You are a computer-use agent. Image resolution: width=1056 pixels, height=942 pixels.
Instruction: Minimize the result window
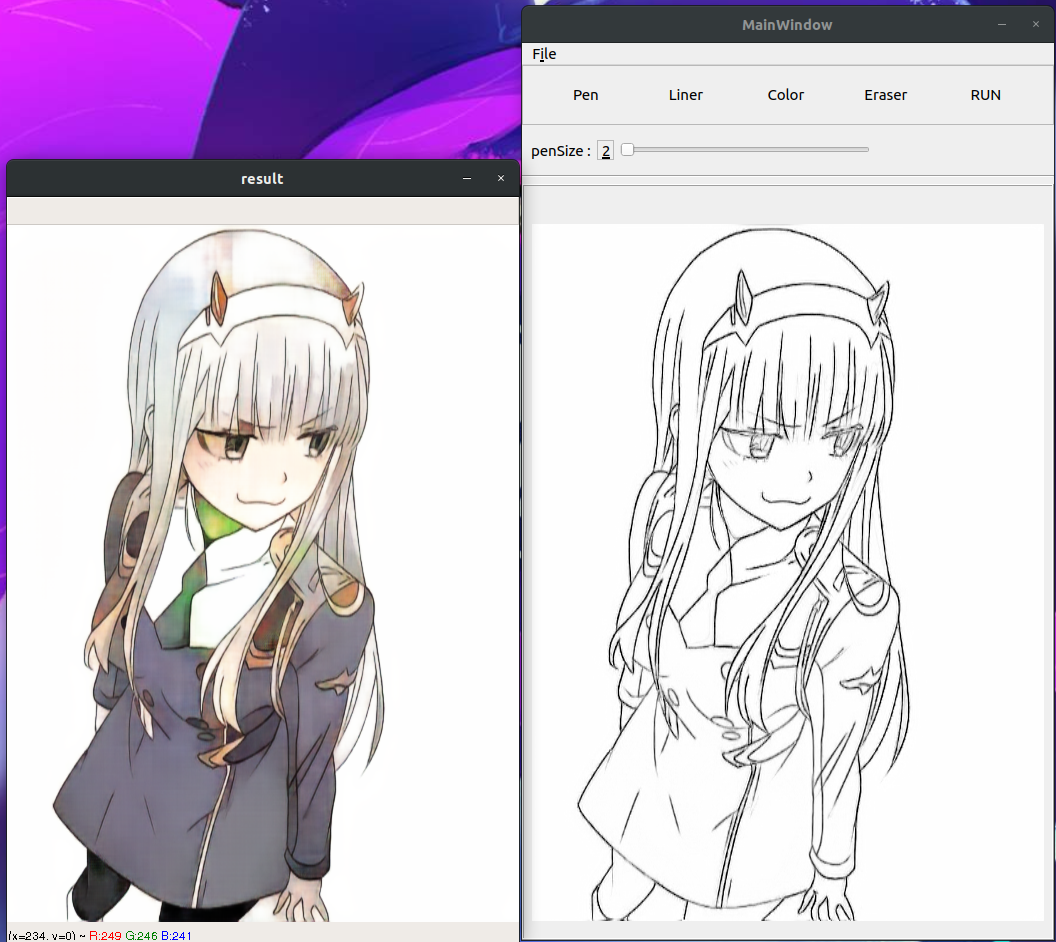point(467,178)
